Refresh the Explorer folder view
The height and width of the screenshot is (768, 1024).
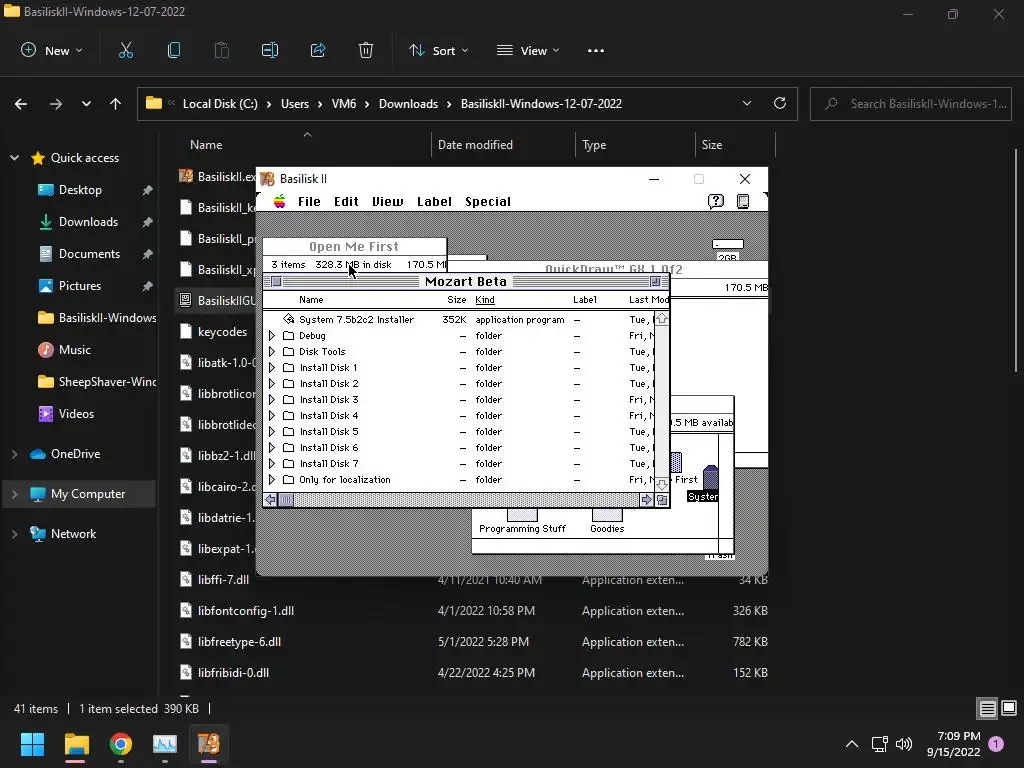click(780, 103)
